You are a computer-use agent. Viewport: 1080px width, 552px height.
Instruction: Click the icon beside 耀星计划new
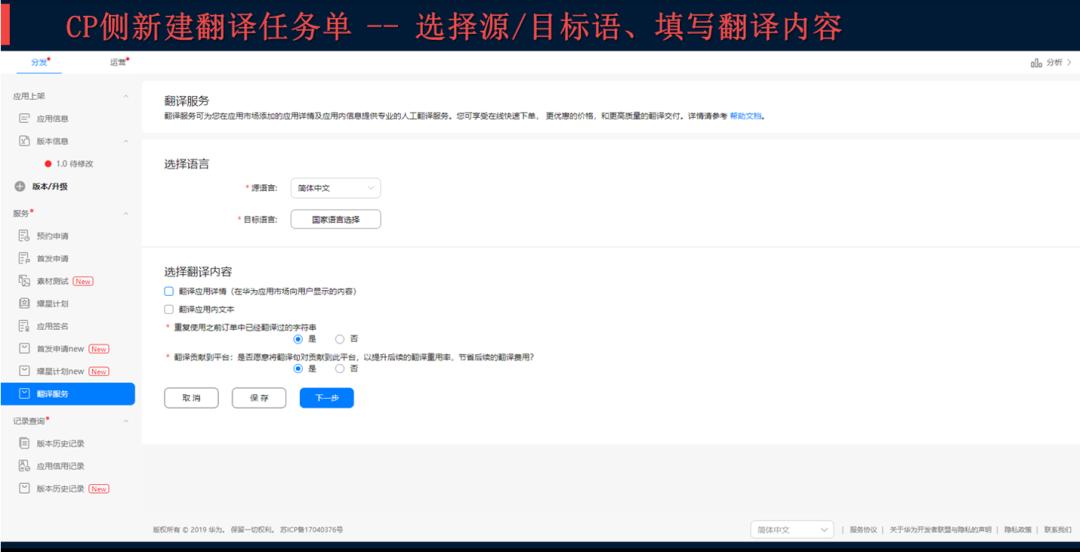coord(25,371)
